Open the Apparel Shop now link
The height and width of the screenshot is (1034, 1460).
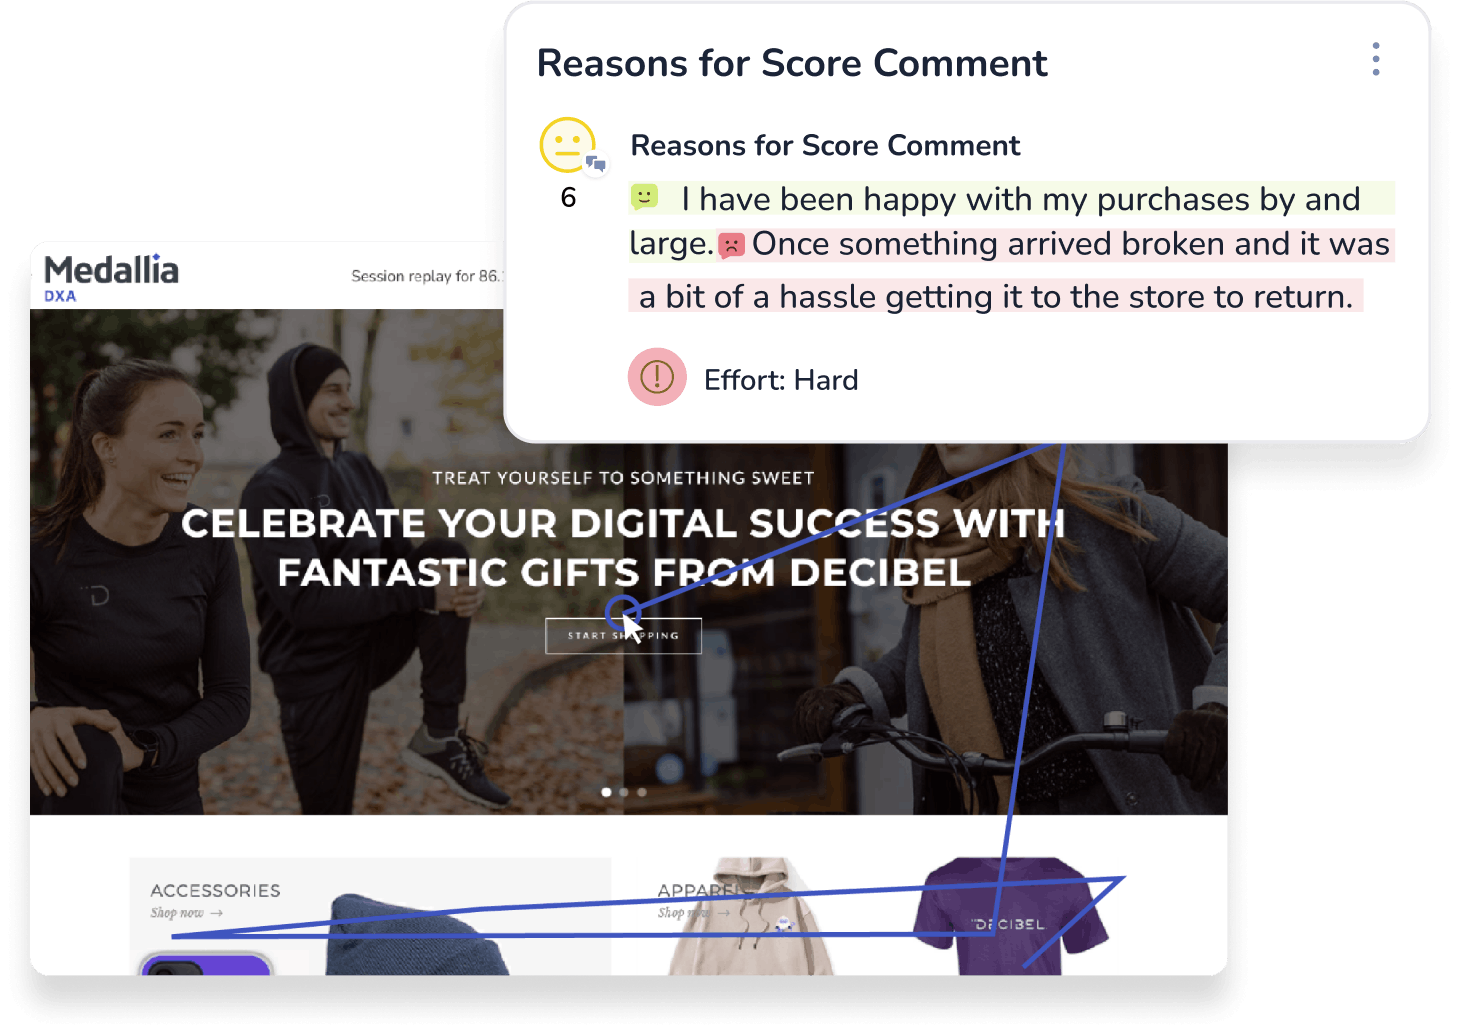tap(692, 913)
